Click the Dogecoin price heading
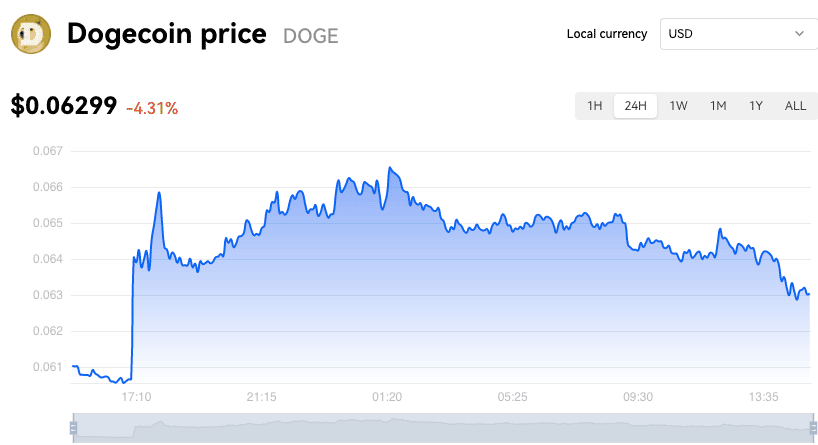818x445 pixels. [x=166, y=34]
